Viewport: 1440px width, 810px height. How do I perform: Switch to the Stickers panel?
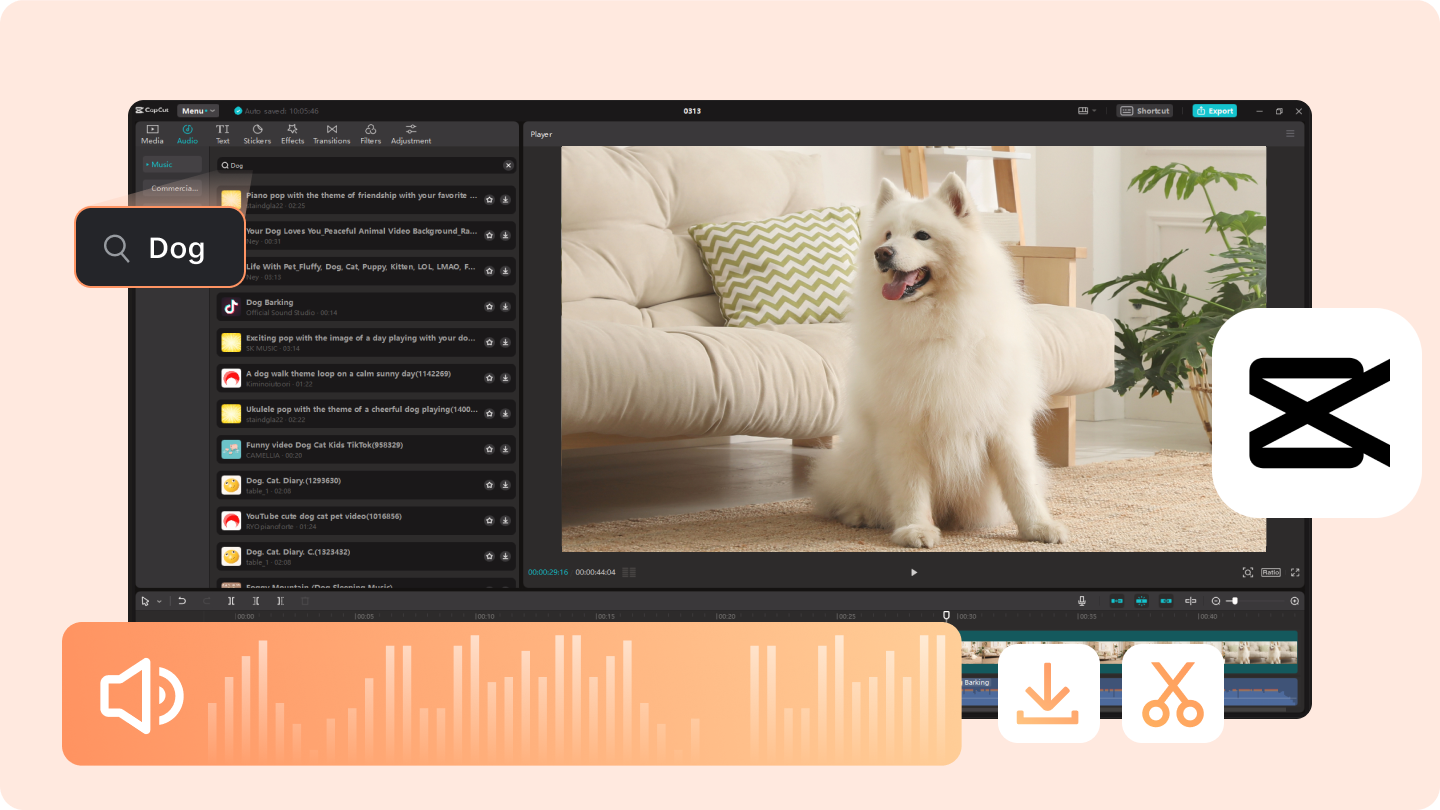257,133
